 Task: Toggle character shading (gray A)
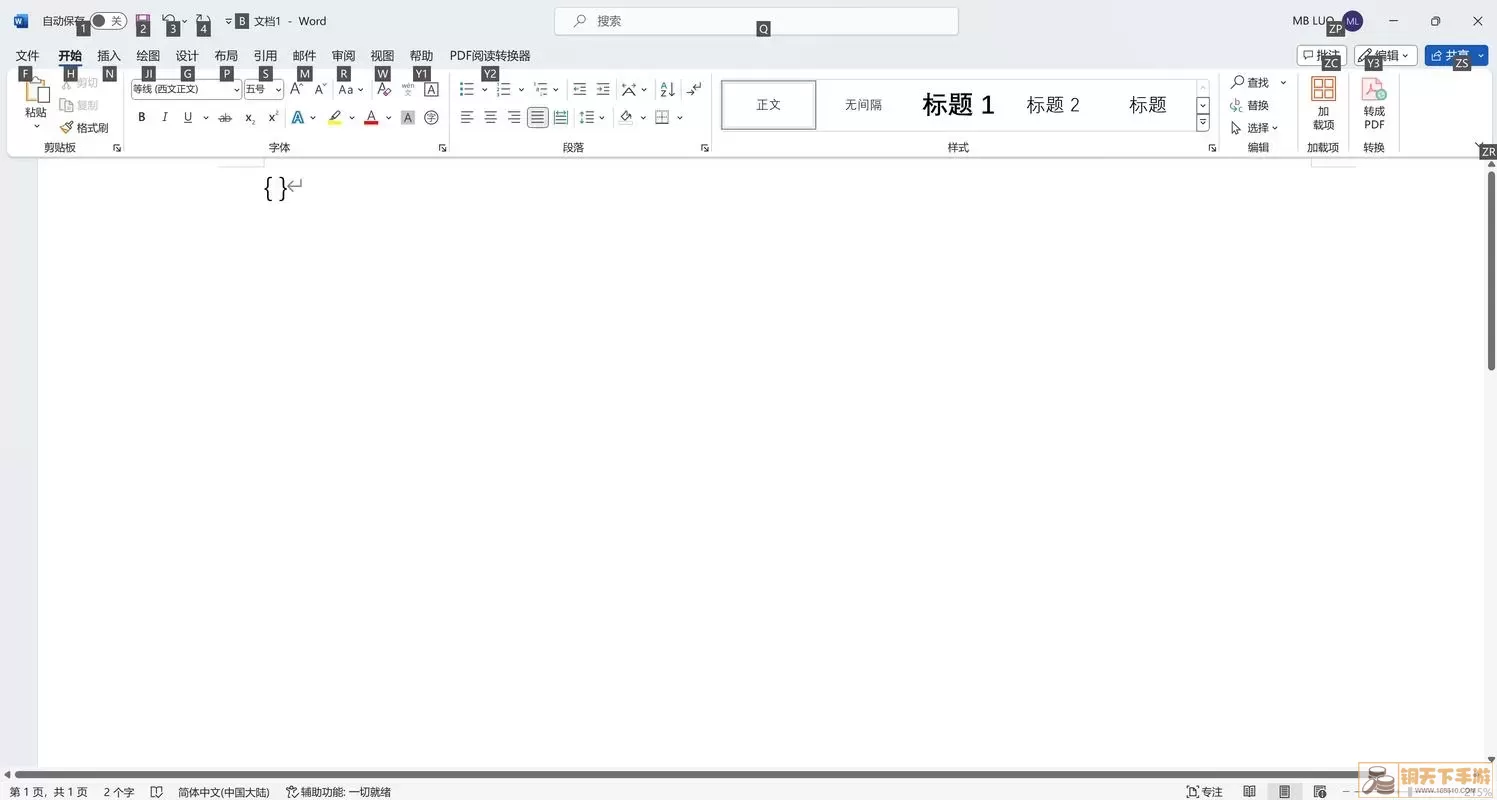pyautogui.click(x=408, y=118)
